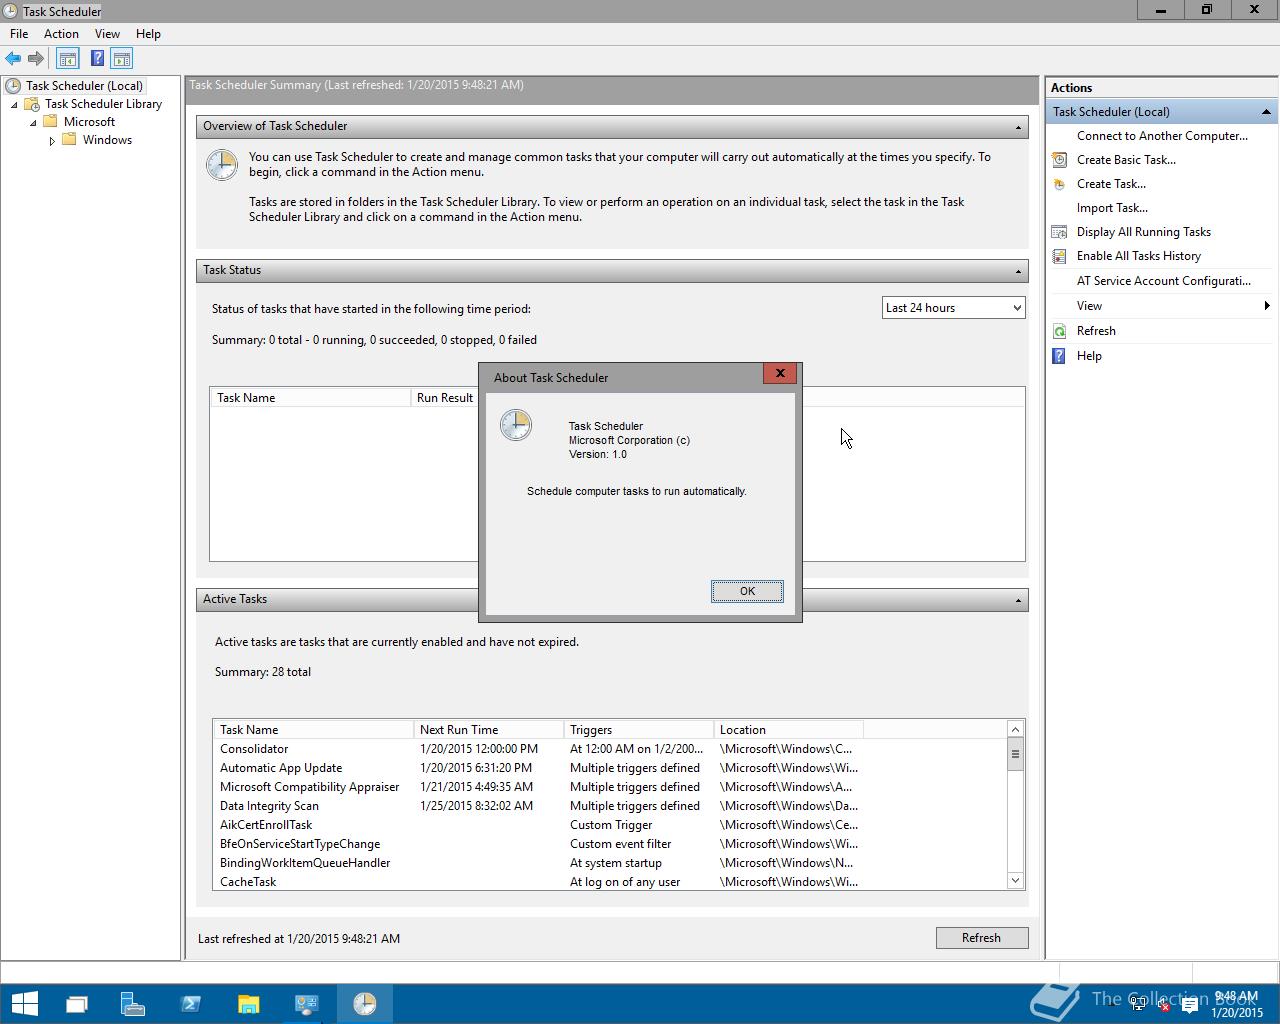Open the Help menu
Viewport: 1280px width, 1024px height.
[x=148, y=34]
